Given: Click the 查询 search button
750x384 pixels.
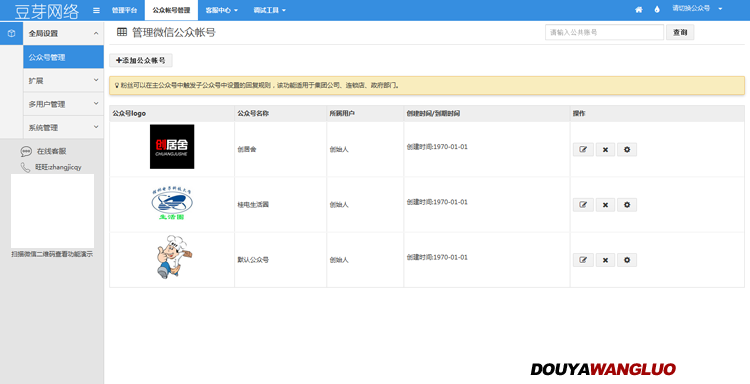Looking at the screenshot, I should (680, 32).
